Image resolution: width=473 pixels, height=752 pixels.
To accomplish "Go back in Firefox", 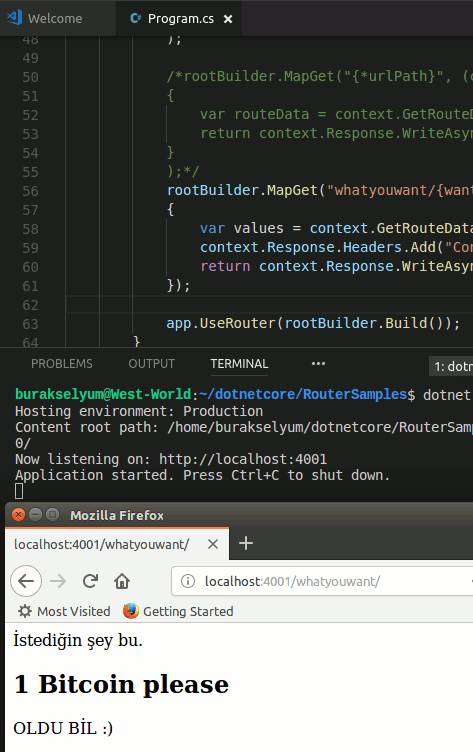I will 26,581.
